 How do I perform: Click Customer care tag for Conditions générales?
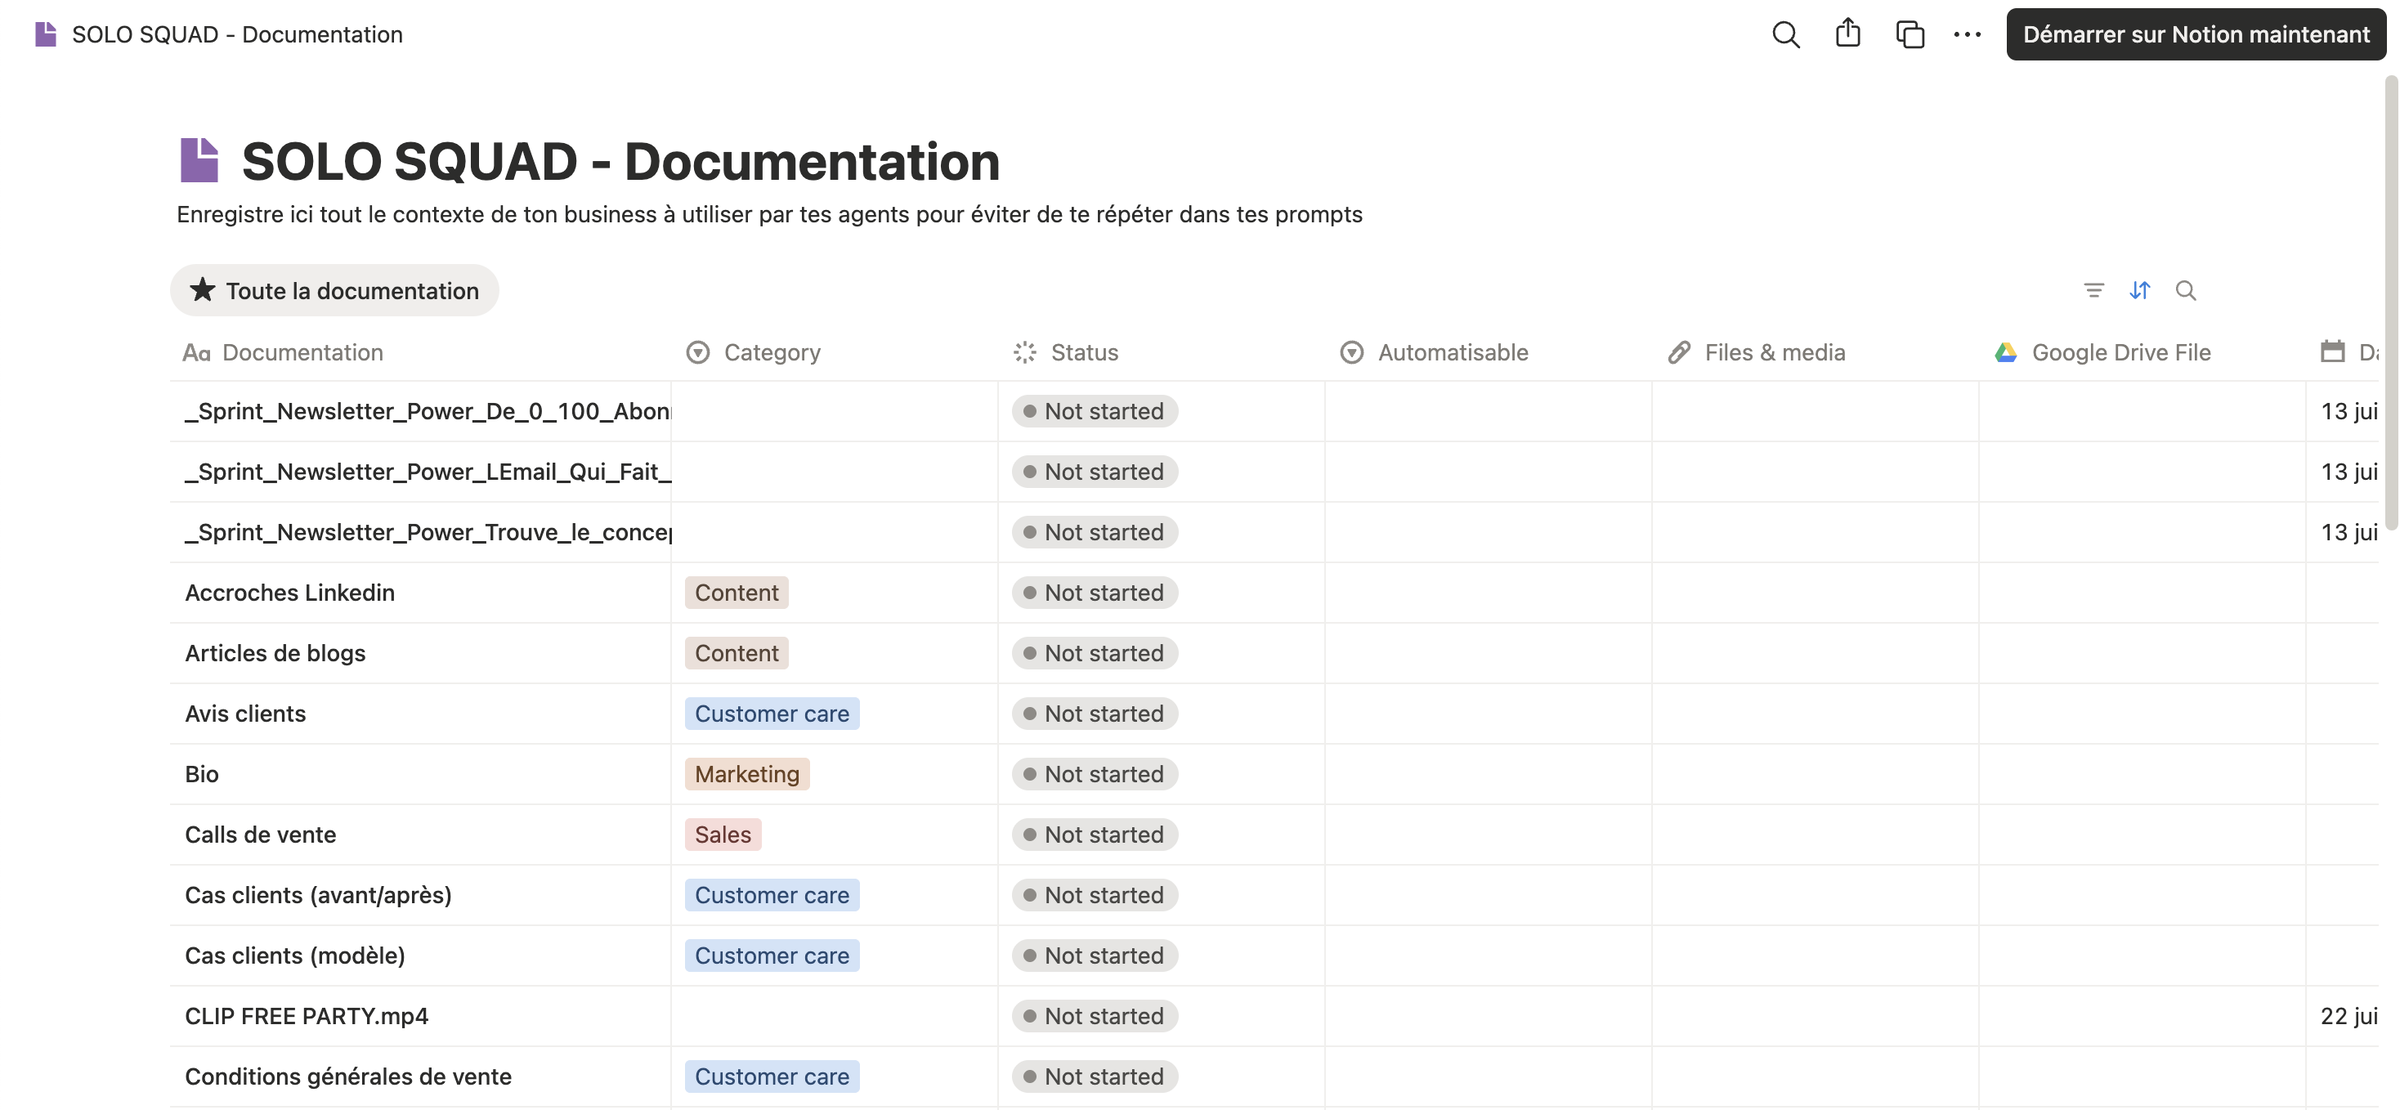click(772, 1077)
